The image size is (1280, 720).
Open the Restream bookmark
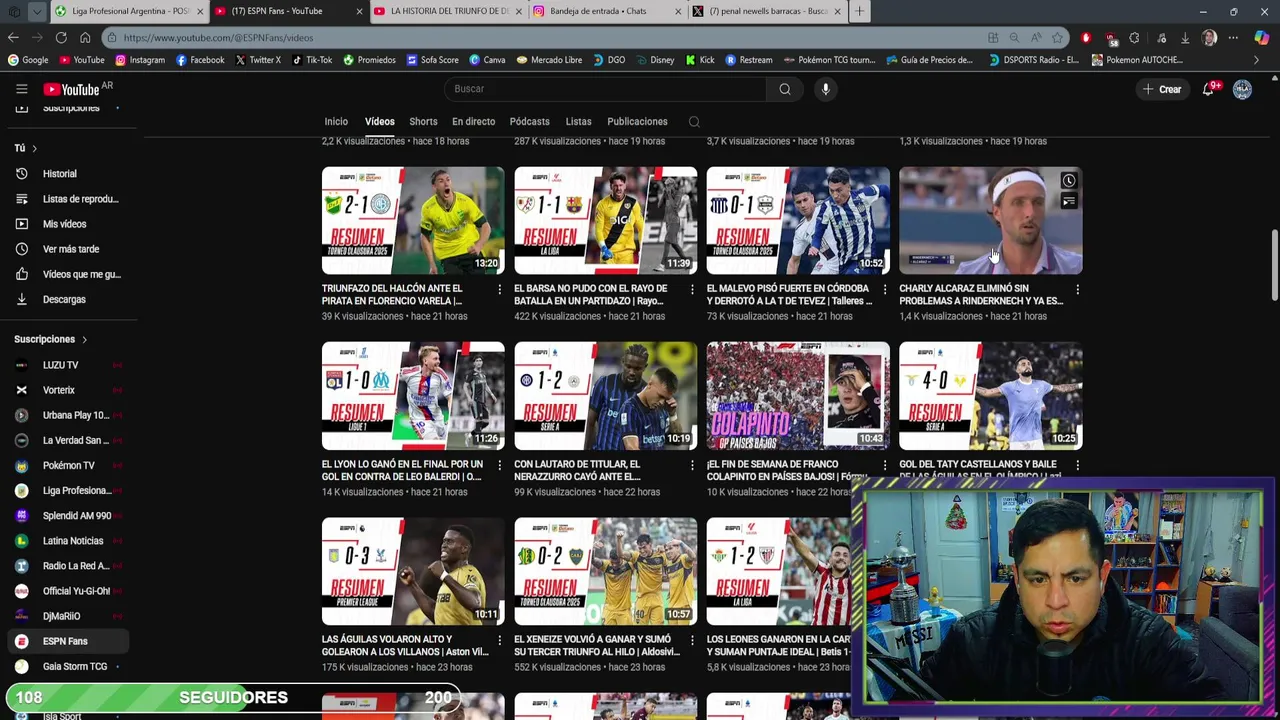[x=749, y=60]
